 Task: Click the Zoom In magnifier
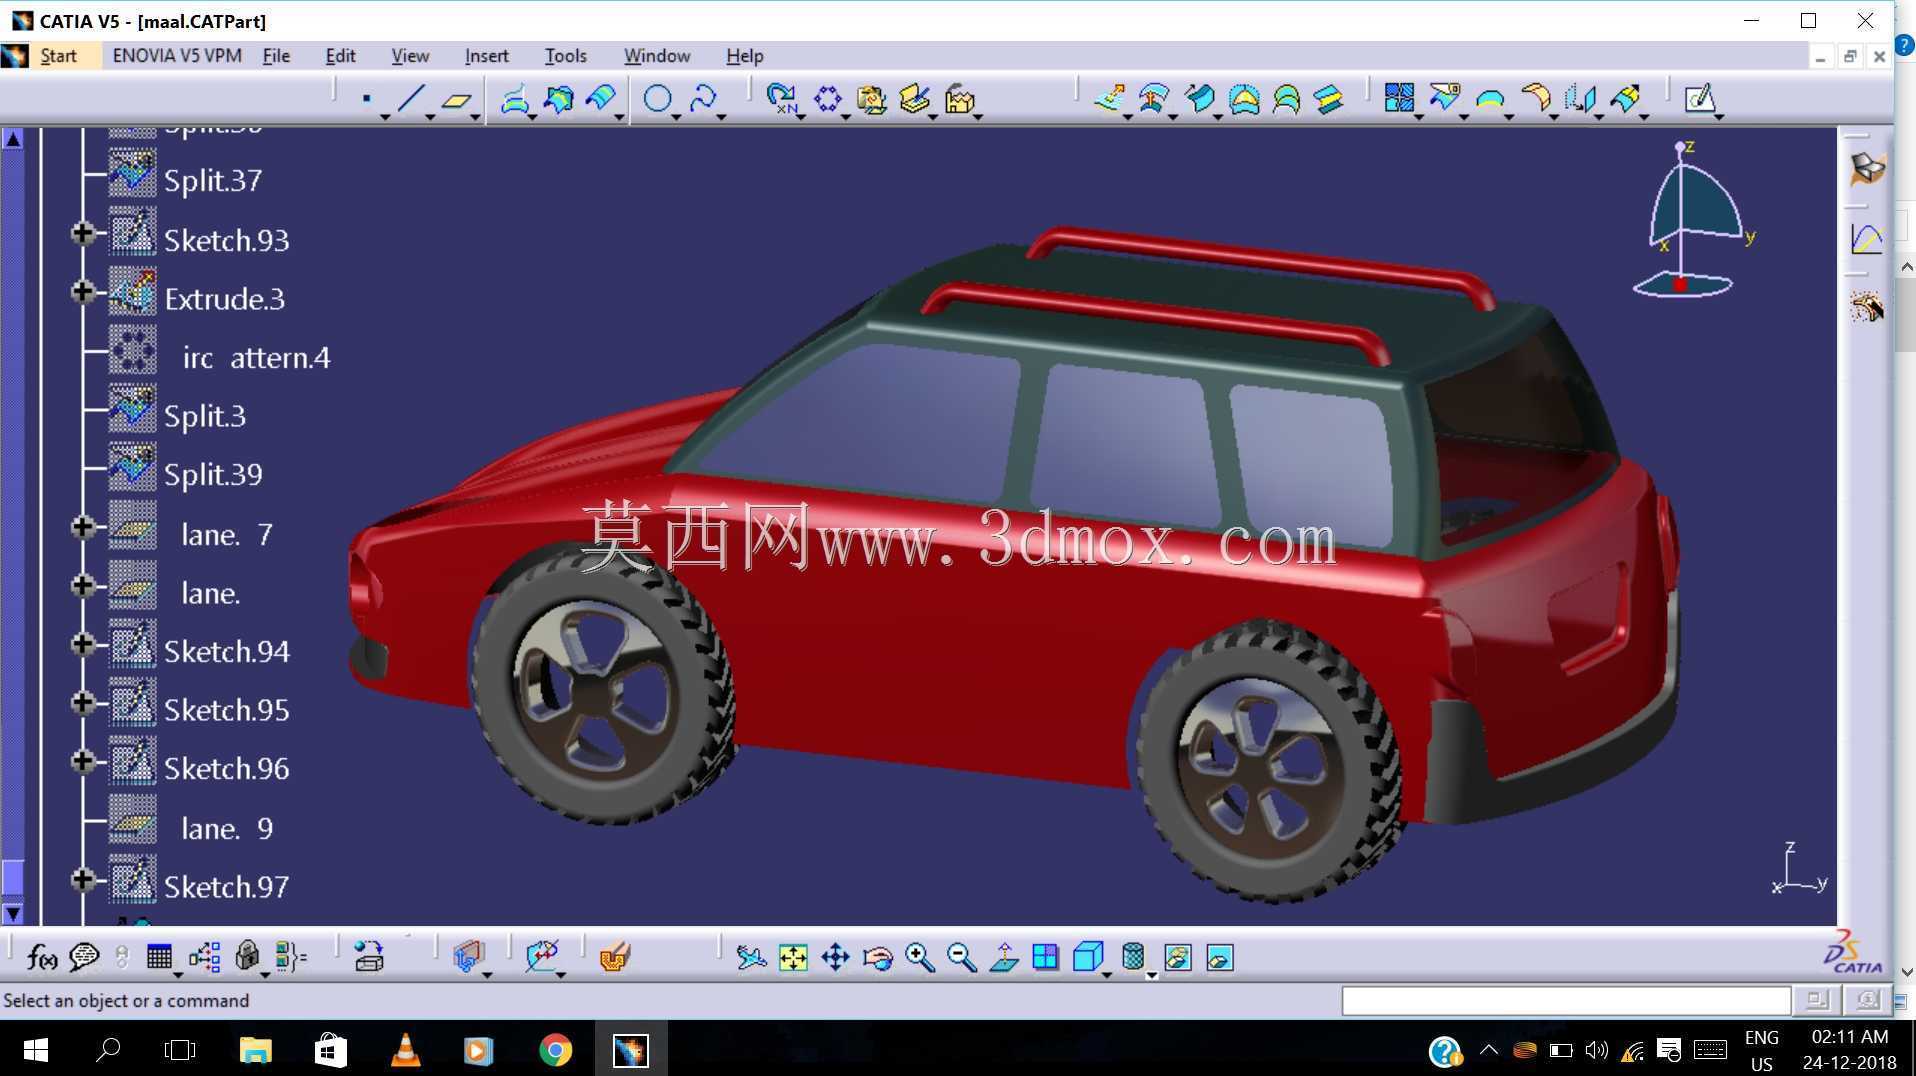pyautogui.click(x=919, y=957)
